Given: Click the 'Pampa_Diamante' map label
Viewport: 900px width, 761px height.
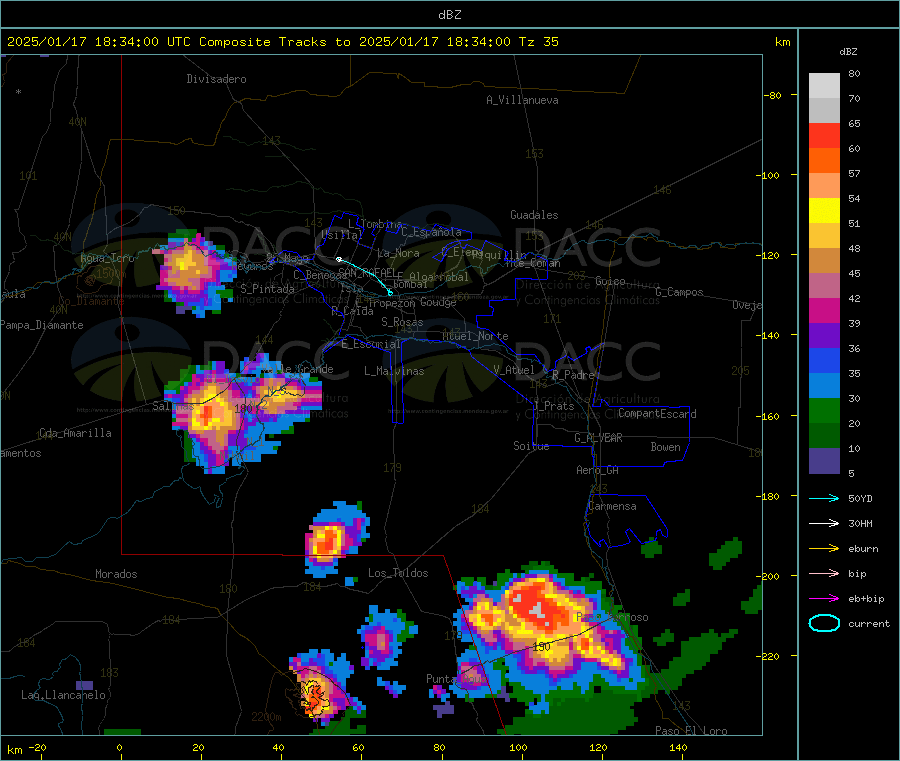Looking at the screenshot, I should coord(42,325).
